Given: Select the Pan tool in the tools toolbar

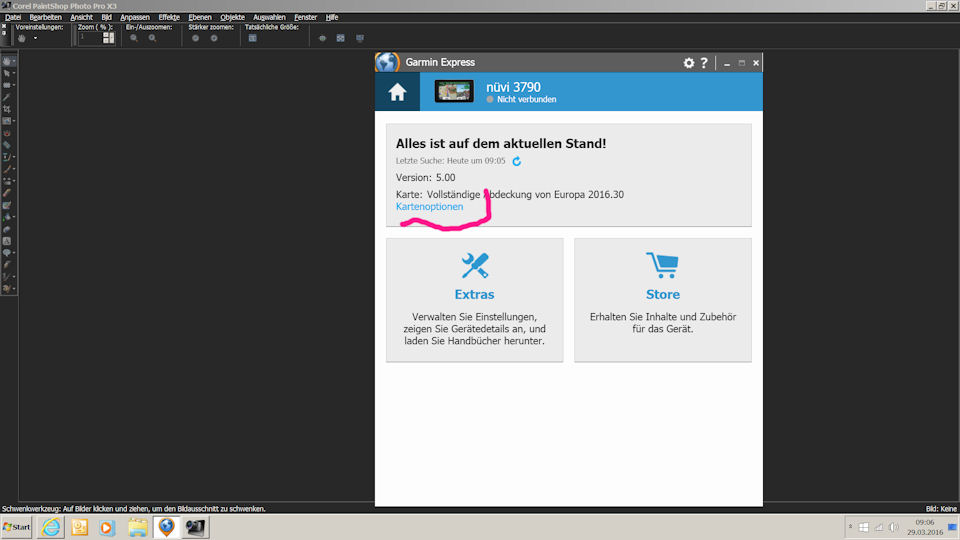Looking at the screenshot, I should tap(7, 61).
